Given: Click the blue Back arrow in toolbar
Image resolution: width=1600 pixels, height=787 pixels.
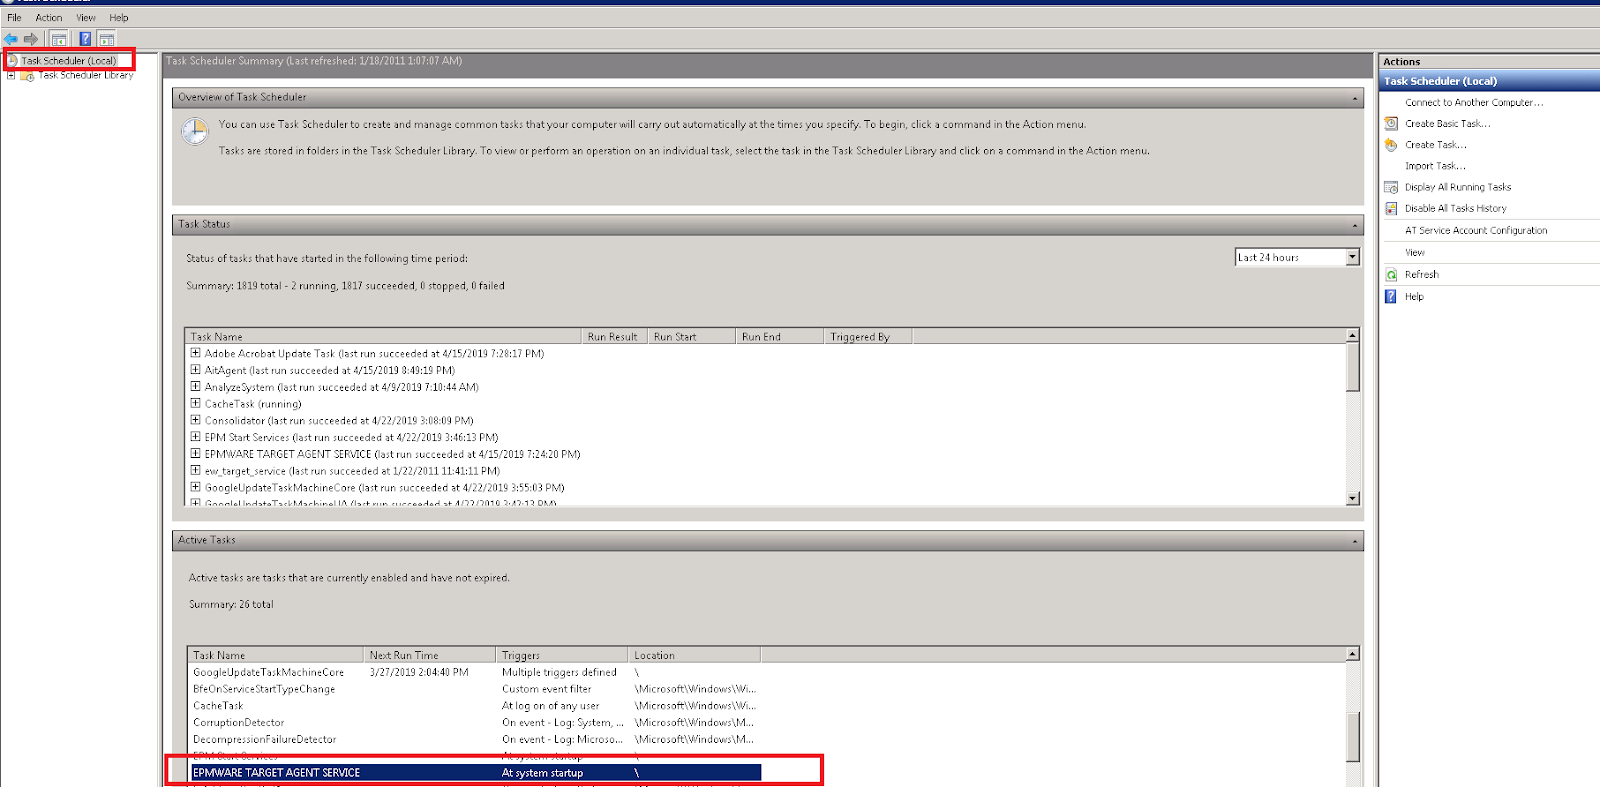Looking at the screenshot, I should (11, 39).
